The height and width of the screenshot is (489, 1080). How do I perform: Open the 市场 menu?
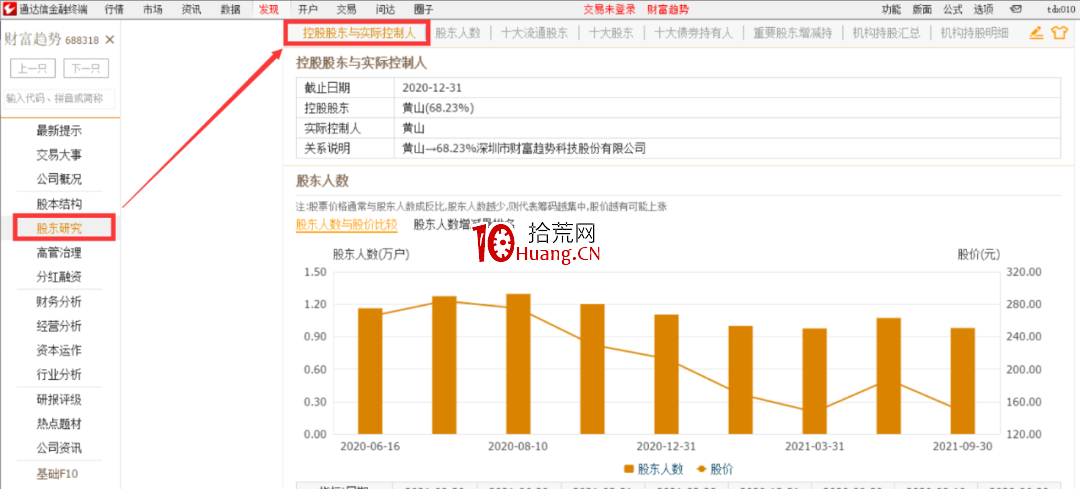pos(153,9)
